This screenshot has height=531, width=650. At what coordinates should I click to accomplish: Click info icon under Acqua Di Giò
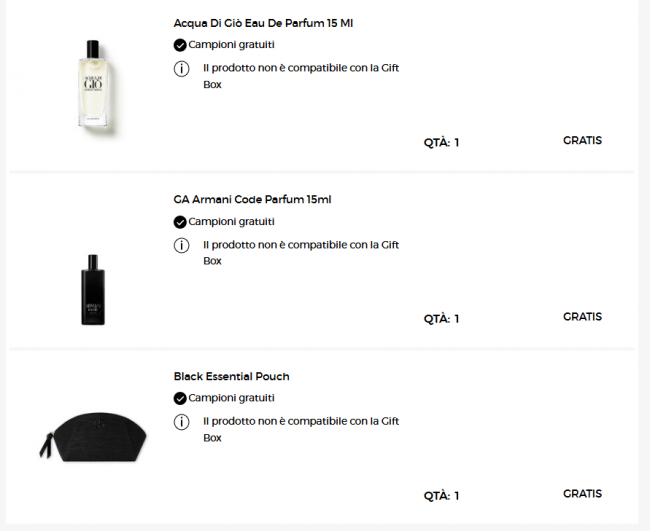click(x=181, y=68)
